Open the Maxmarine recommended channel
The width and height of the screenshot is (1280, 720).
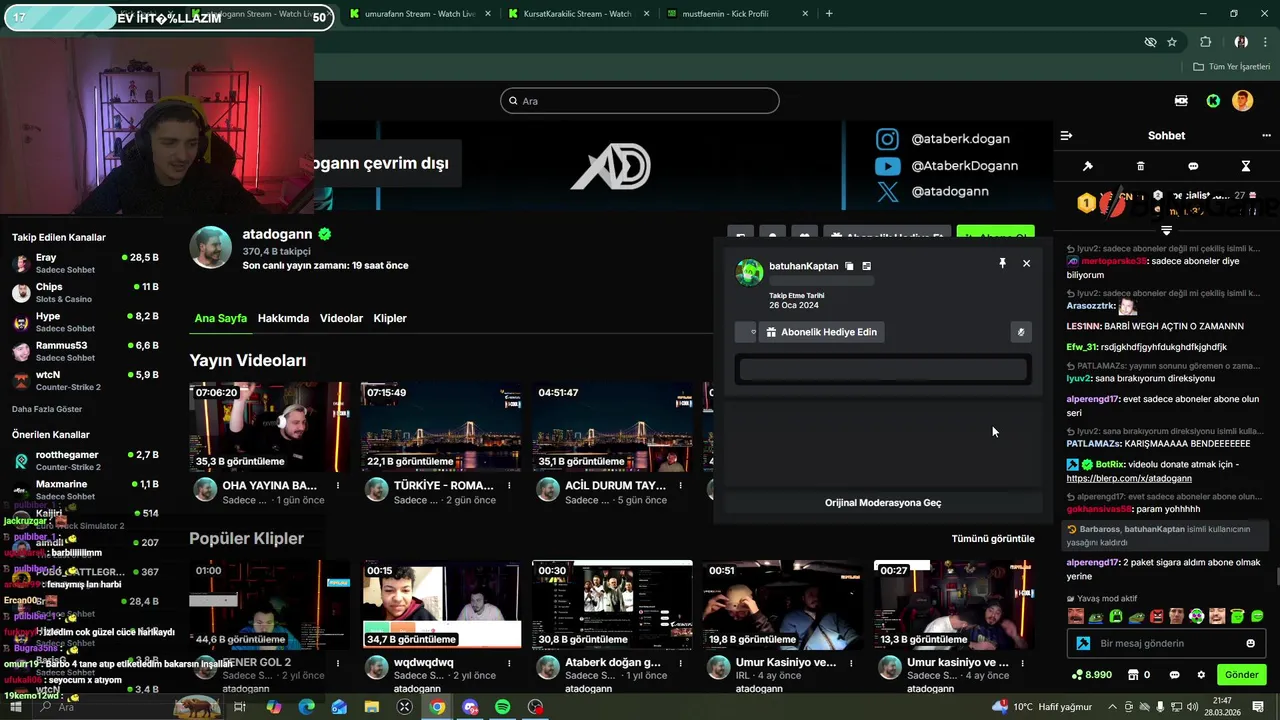click(x=85, y=490)
